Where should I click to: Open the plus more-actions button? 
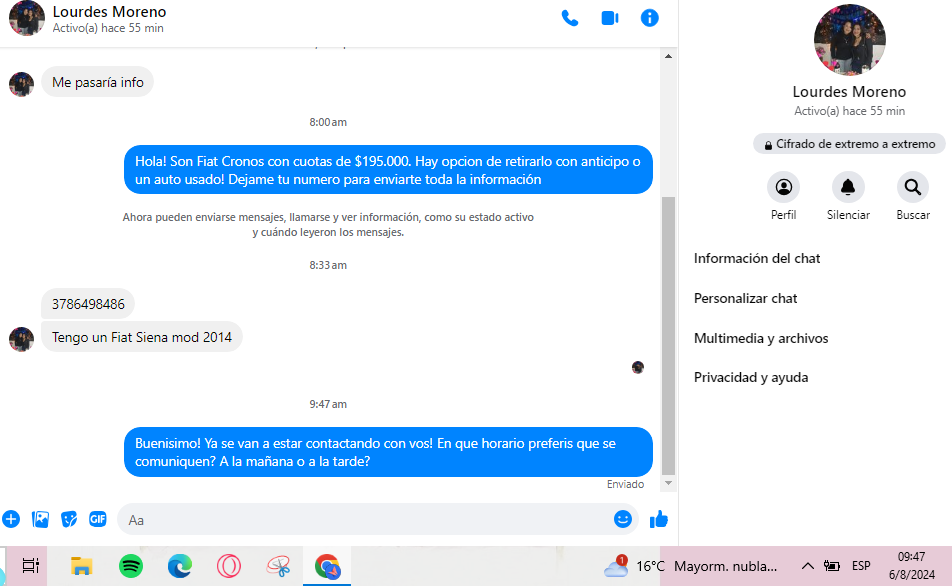point(11,519)
